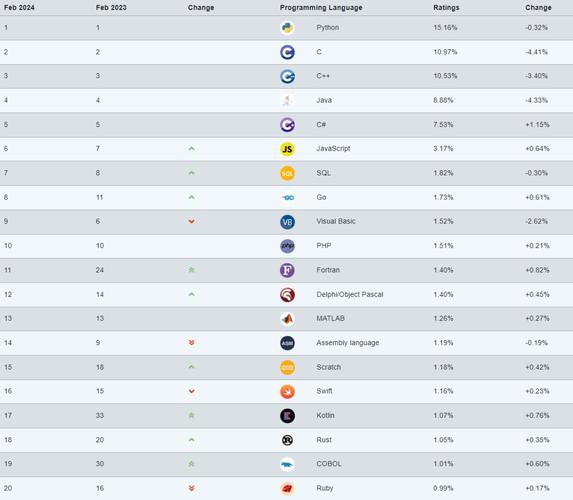Click the JavaScript JS logo icon
The width and height of the screenshot is (573, 500).
coord(287,149)
